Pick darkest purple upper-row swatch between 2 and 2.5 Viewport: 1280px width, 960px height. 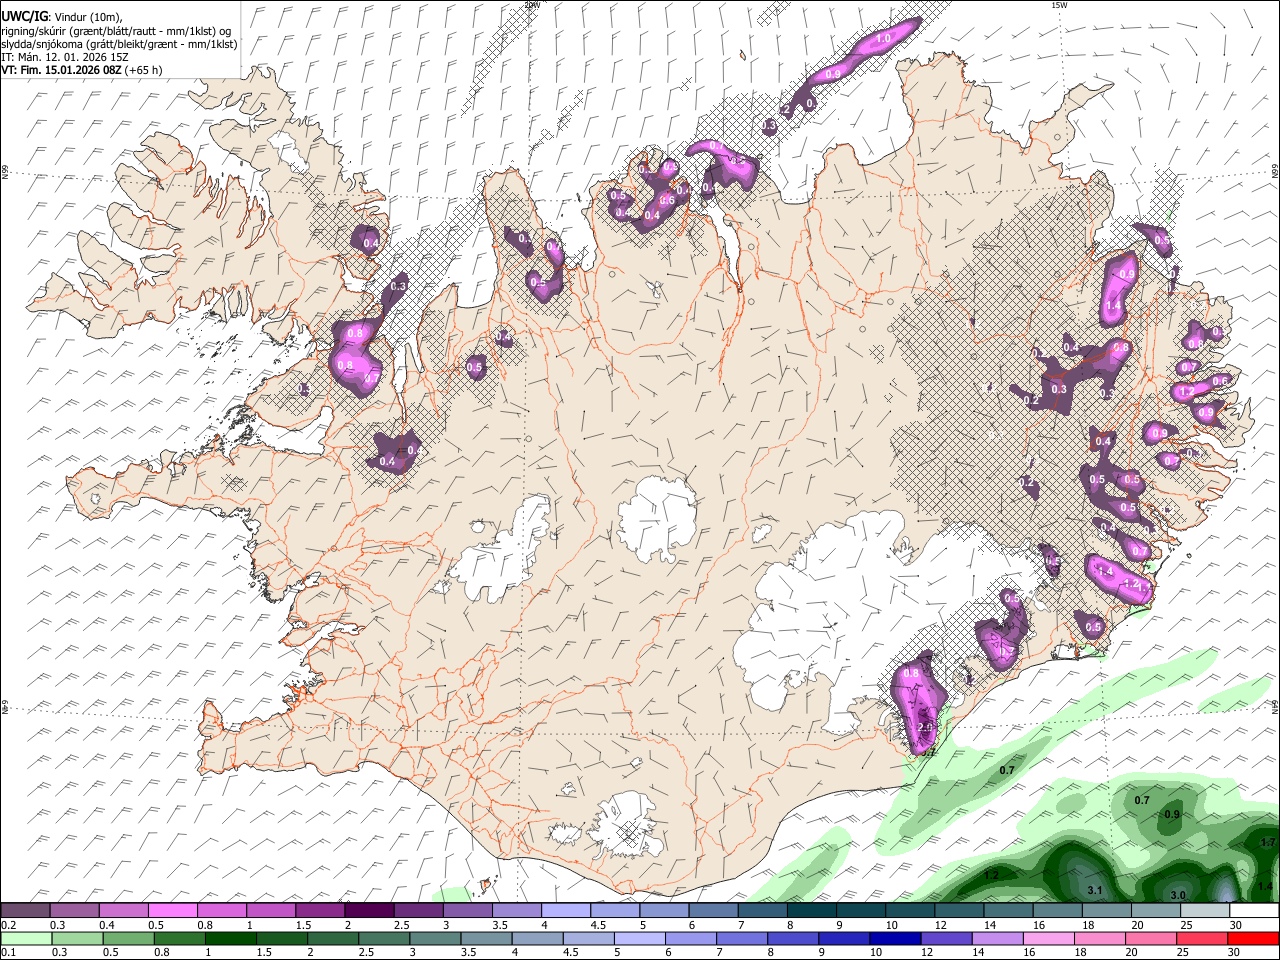click(x=368, y=911)
